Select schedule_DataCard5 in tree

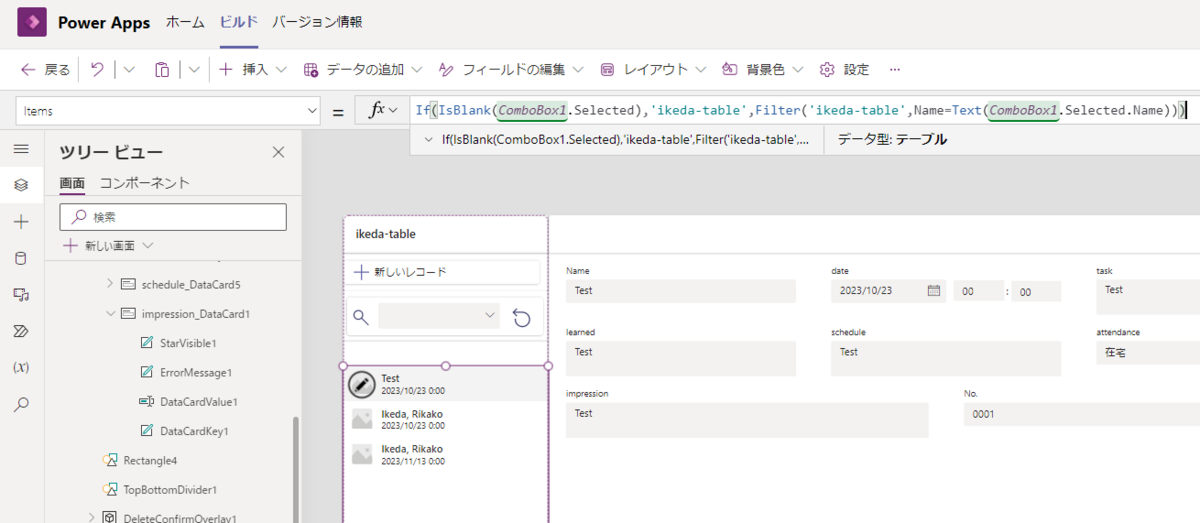191,284
